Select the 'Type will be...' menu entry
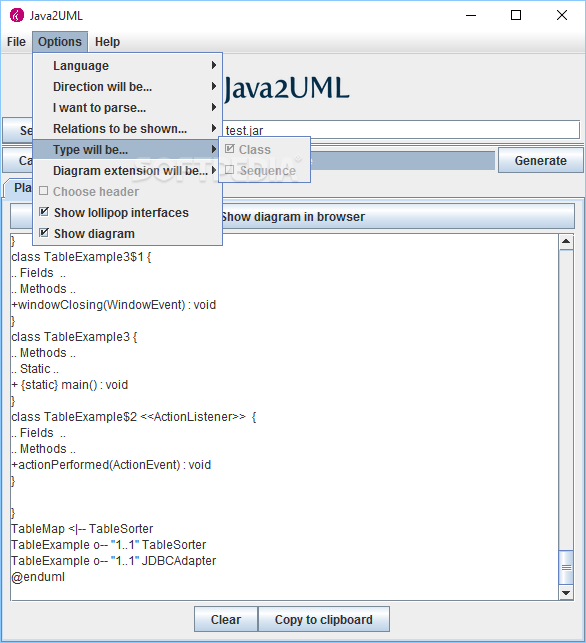Image resolution: width=586 pixels, height=643 pixels. click(x=128, y=150)
